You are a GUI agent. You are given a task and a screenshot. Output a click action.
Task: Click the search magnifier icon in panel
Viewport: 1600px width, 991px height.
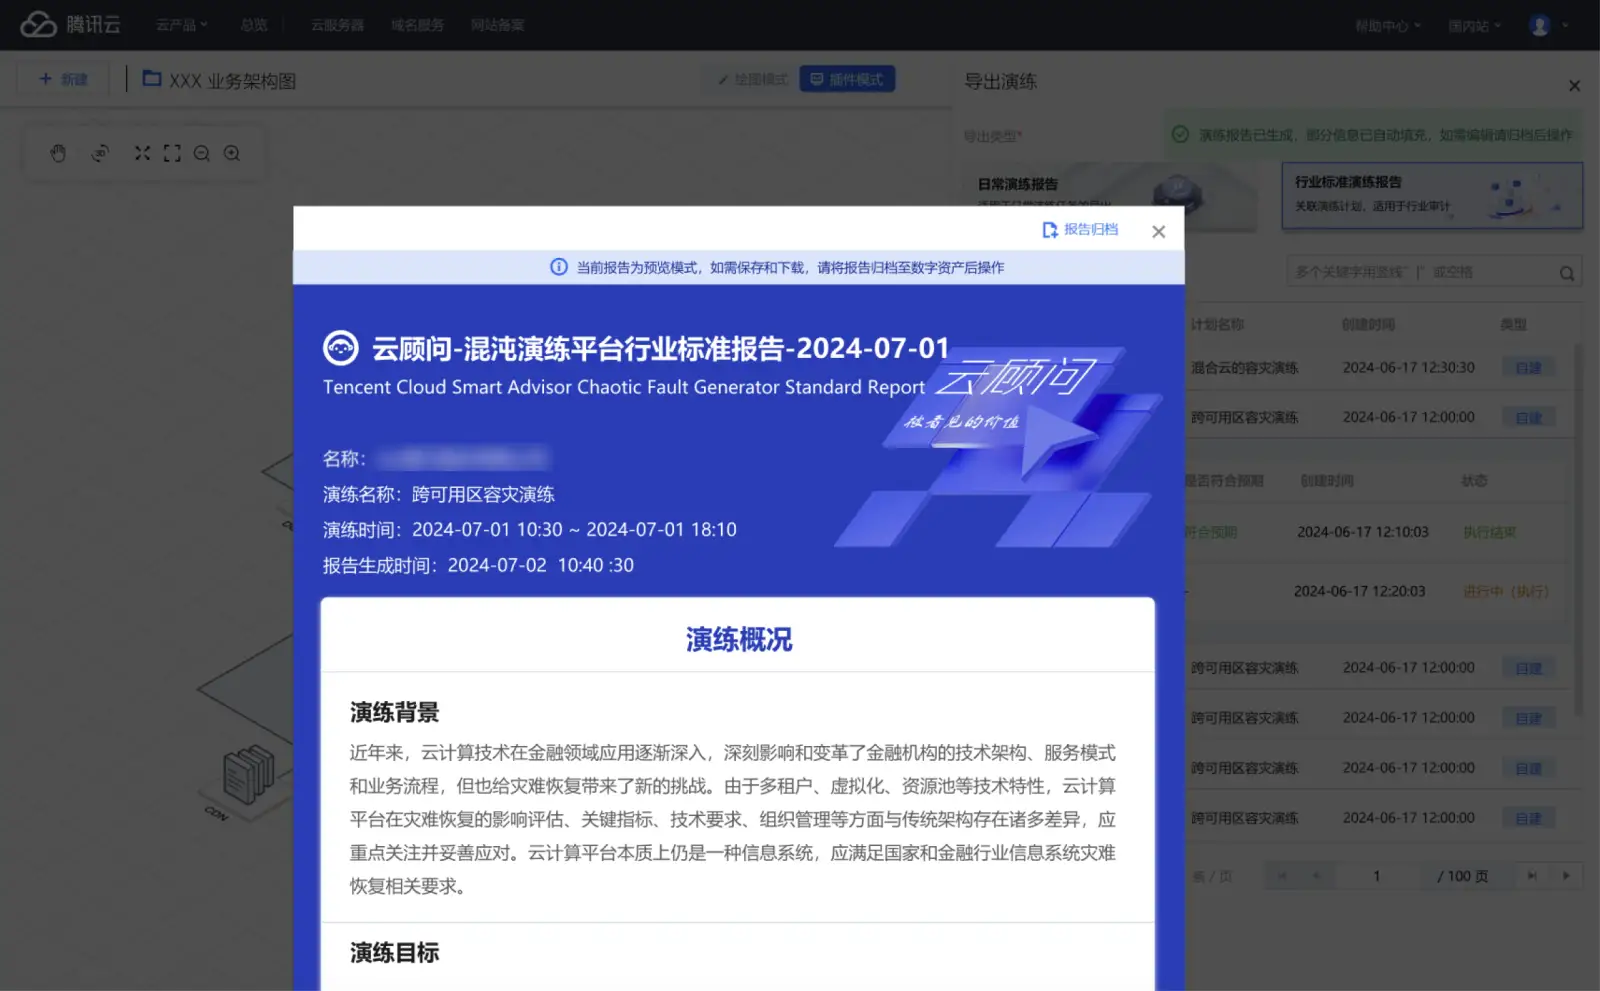click(x=1567, y=273)
